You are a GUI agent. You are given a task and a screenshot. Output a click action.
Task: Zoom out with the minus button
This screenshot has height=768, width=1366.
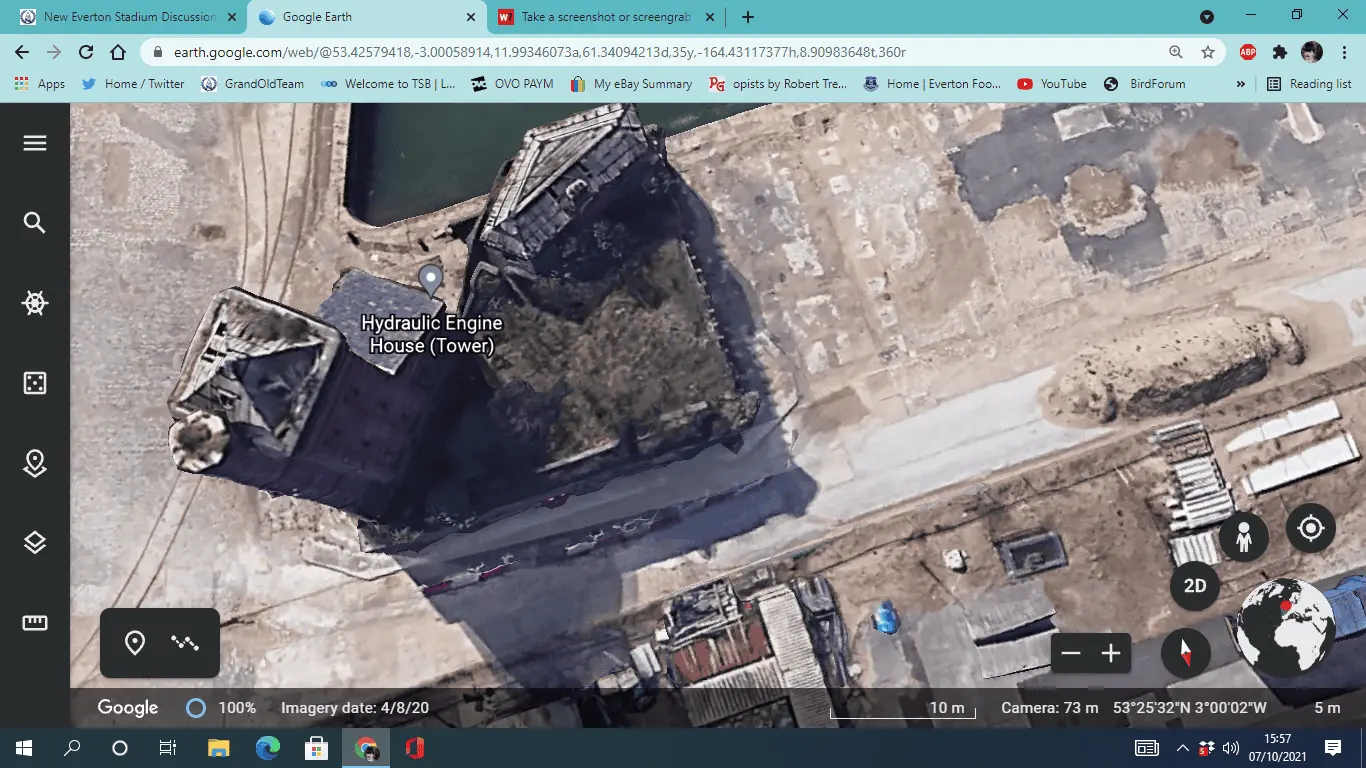(x=1071, y=654)
